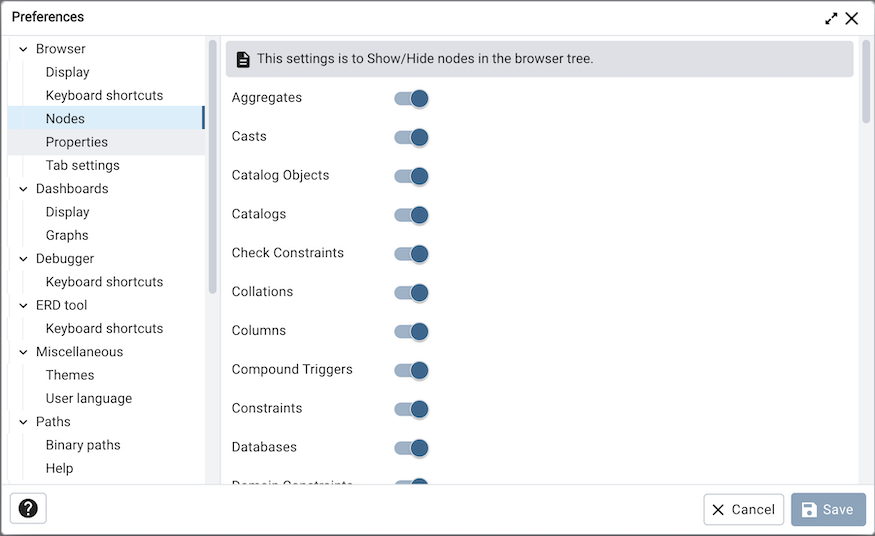The width and height of the screenshot is (875, 536).
Task: Collapse the Browser tree section
Action: tap(23, 49)
